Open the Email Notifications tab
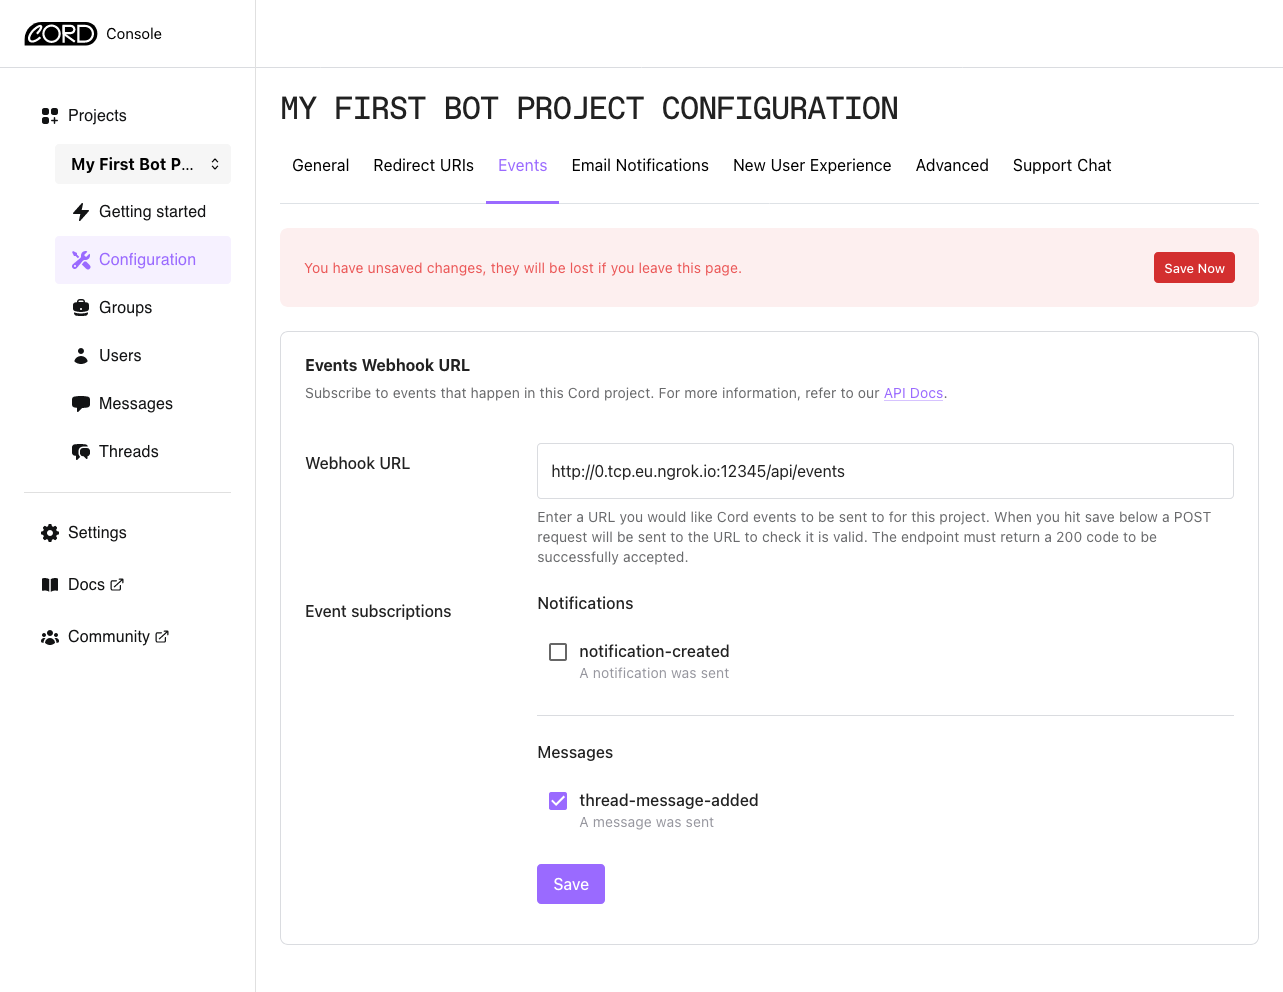1283x992 pixels. 640,166
